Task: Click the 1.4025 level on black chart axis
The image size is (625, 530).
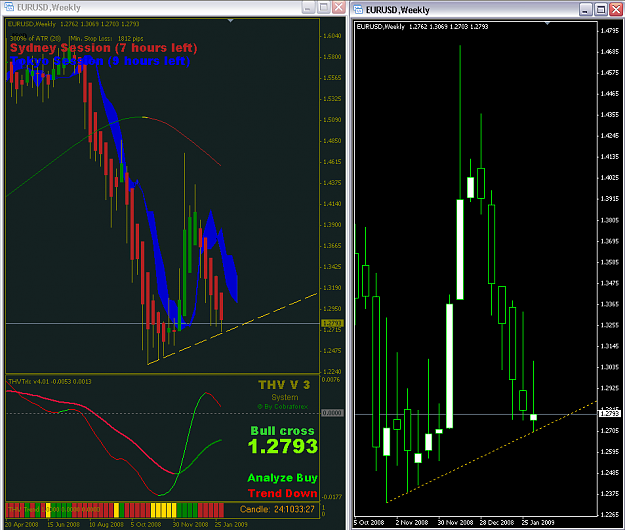Action: coord(609,178)
